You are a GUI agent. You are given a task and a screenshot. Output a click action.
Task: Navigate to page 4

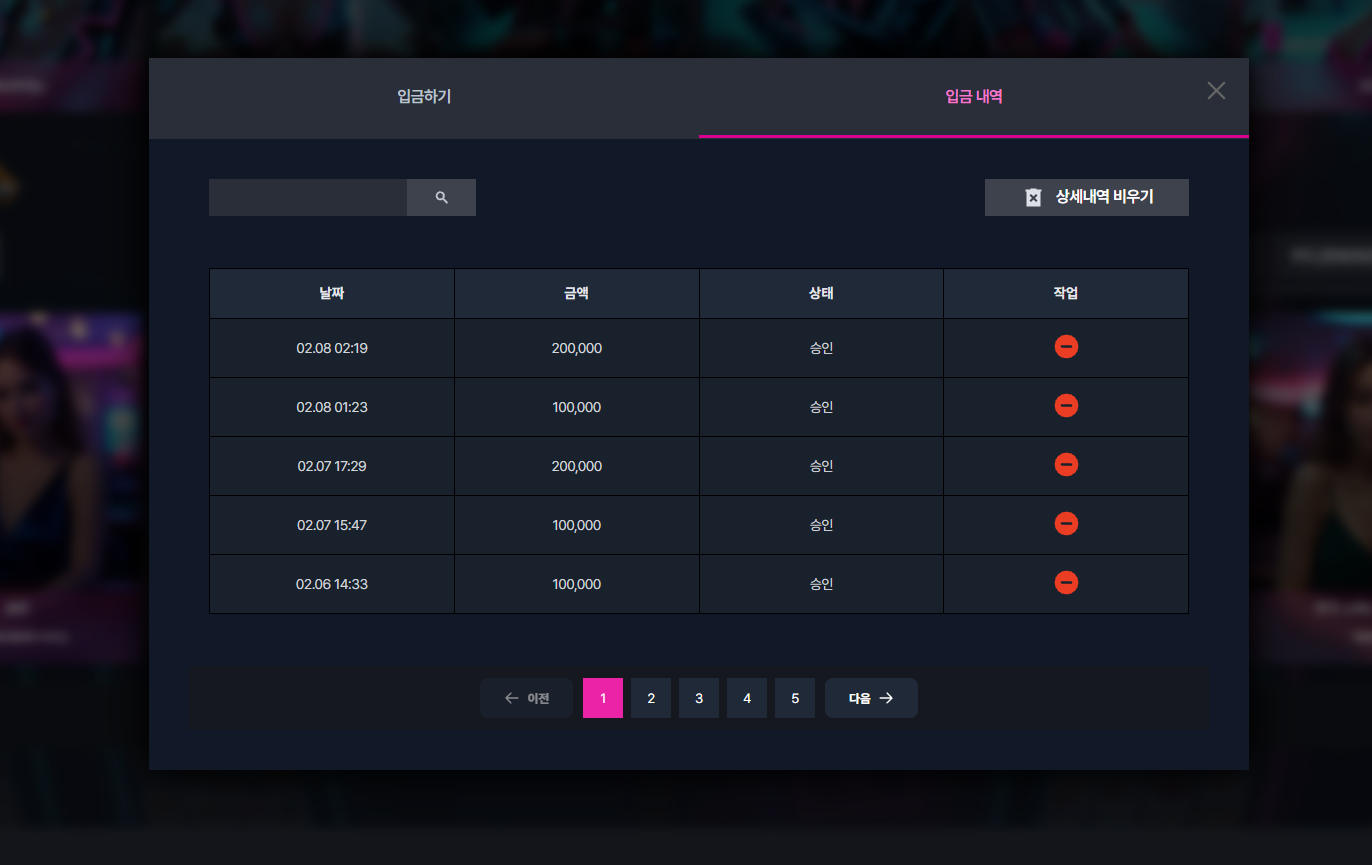[x=747, y=698]
